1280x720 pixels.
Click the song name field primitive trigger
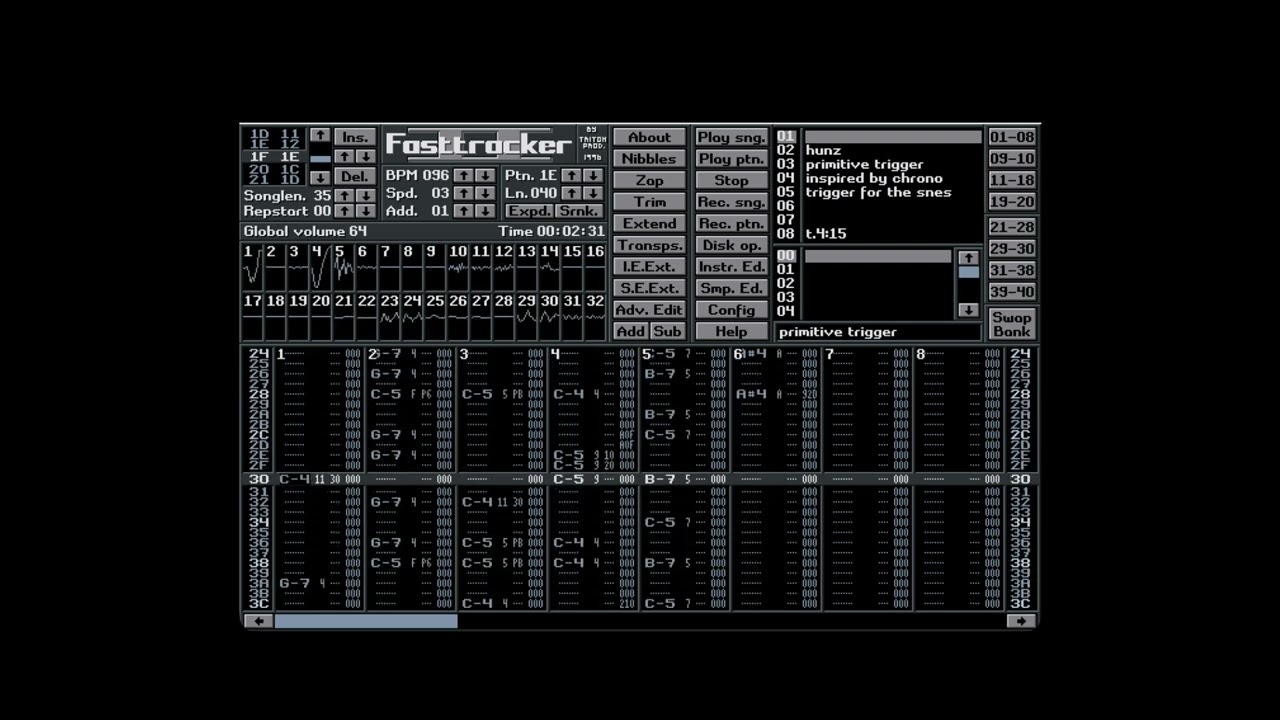(x=879, y=332)
